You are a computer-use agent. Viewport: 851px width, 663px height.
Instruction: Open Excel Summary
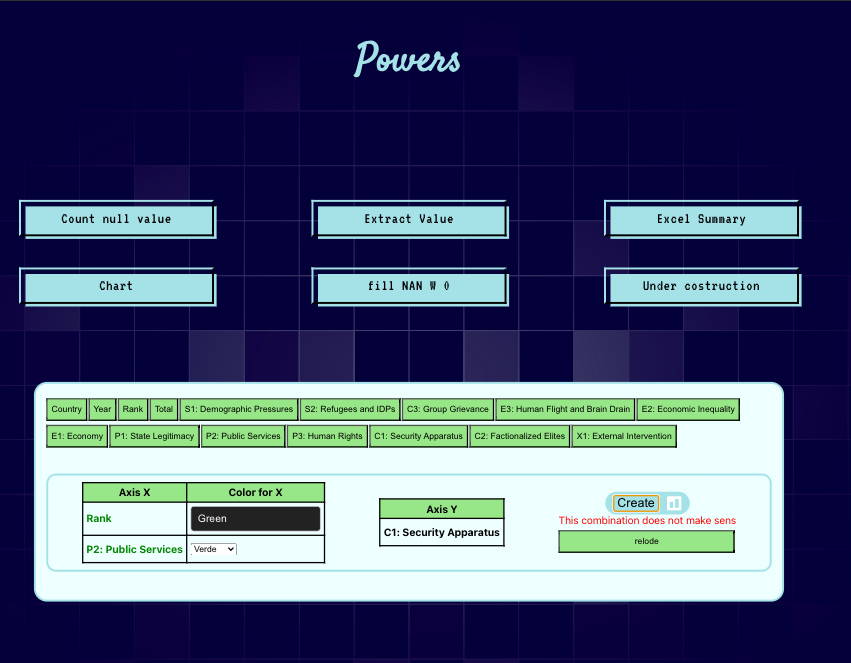(701, 220)
